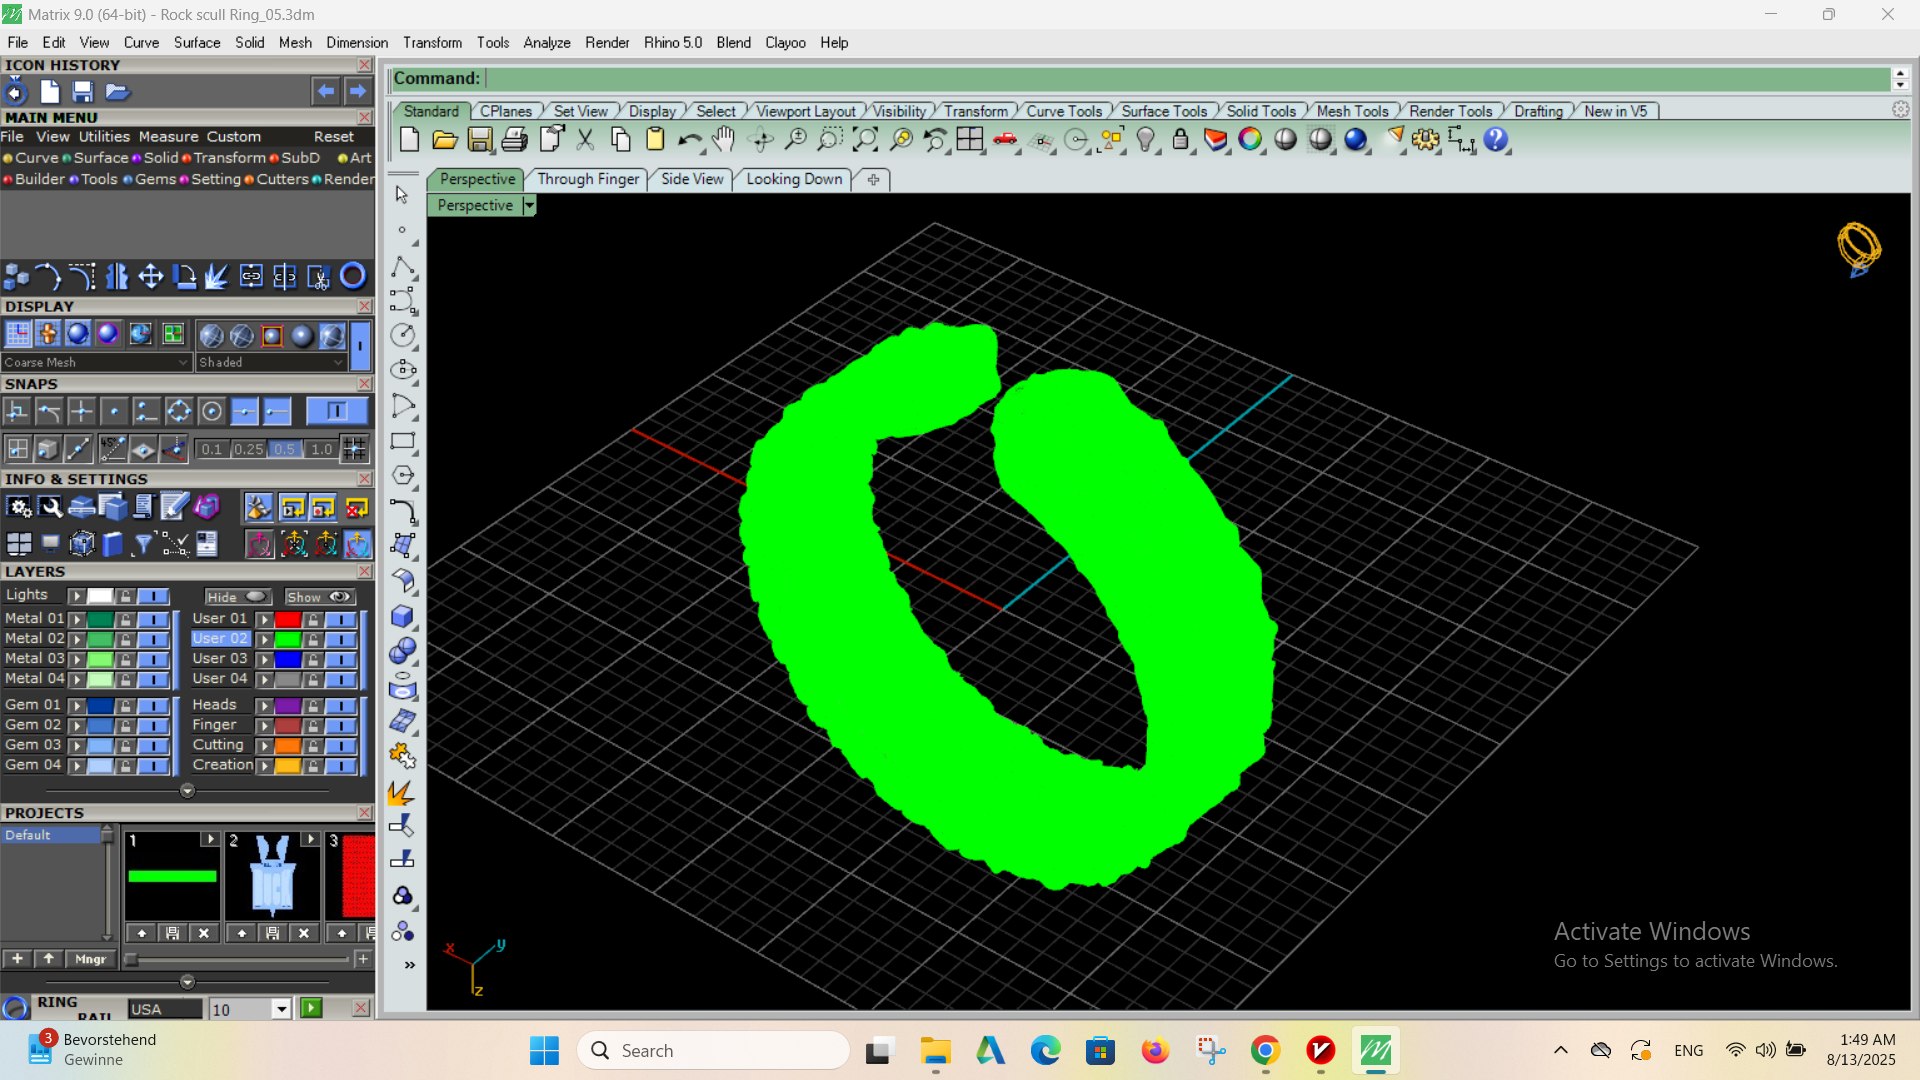Click the blue question mark Help icon
Image resolution: width=1920 pixels, height=1080 pixels.
click(x=1496, y=140)
